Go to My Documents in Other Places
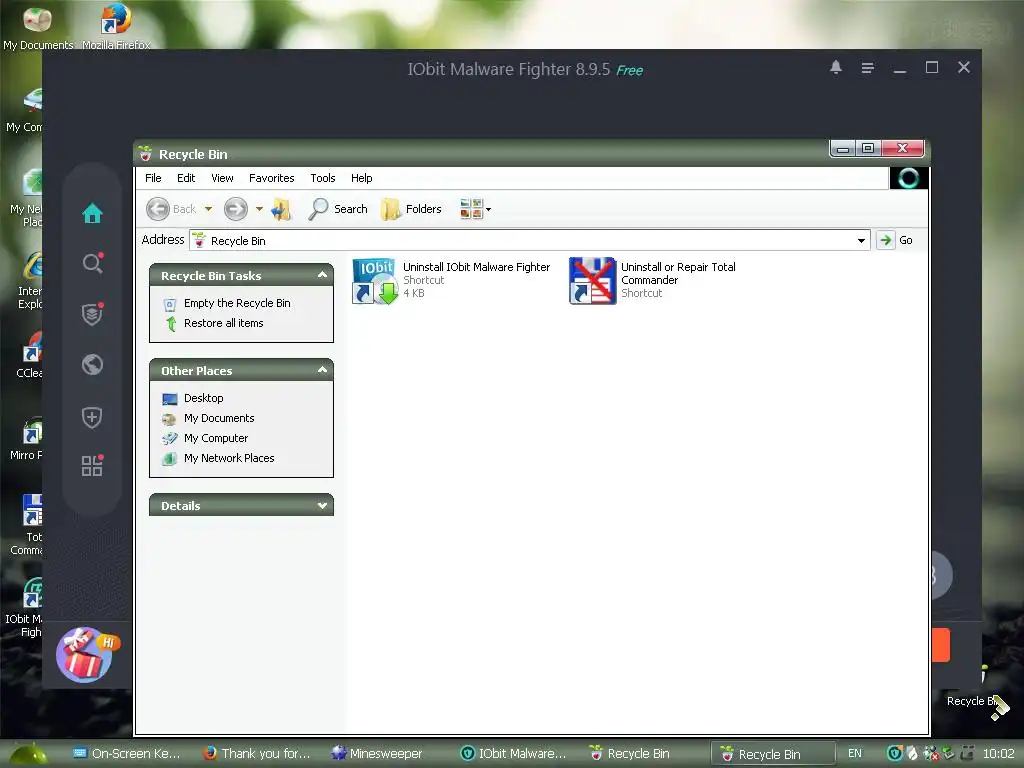 pyautogui.click(x=219, y=418)
